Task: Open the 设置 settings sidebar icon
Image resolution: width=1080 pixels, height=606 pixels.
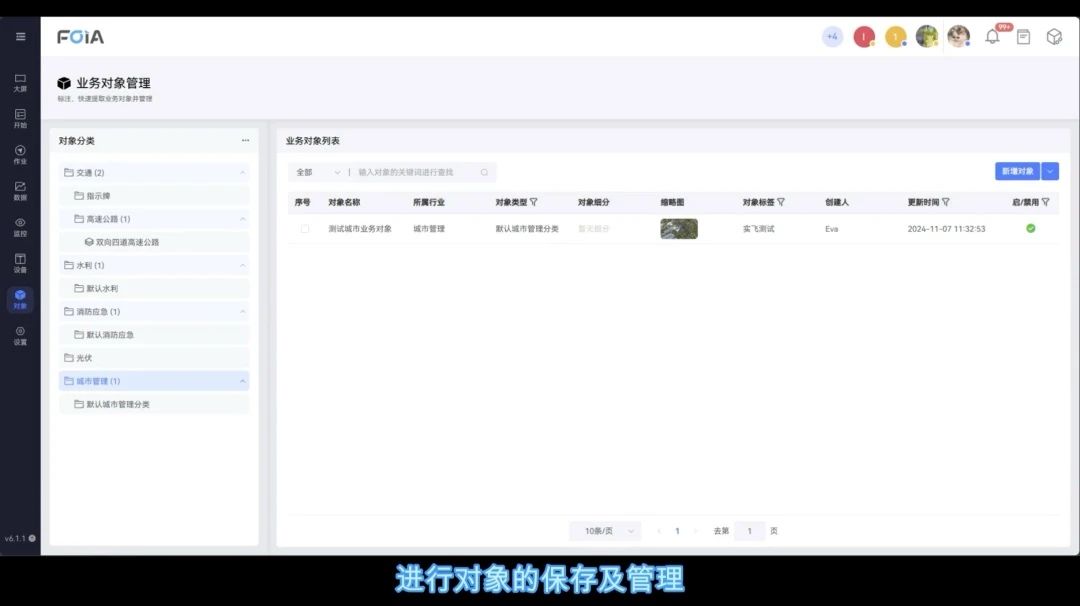Action: 20,335
